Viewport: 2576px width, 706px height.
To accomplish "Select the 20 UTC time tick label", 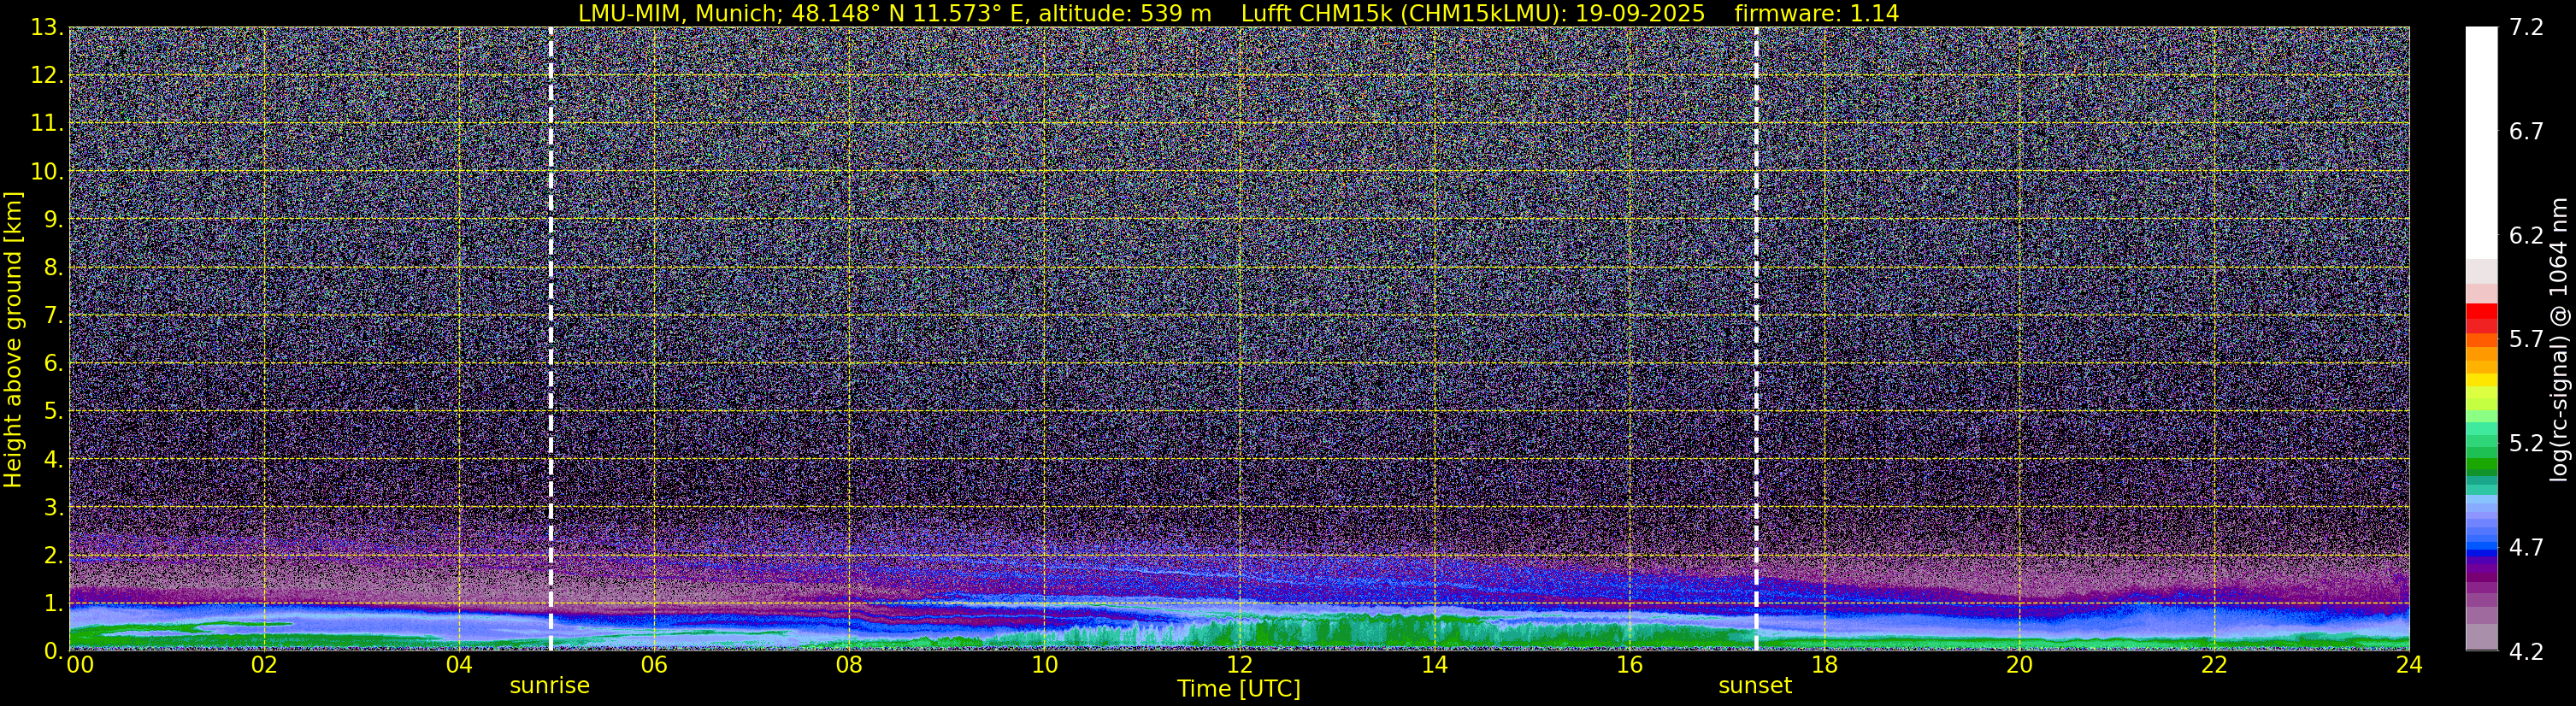I will pos(2019,665).
